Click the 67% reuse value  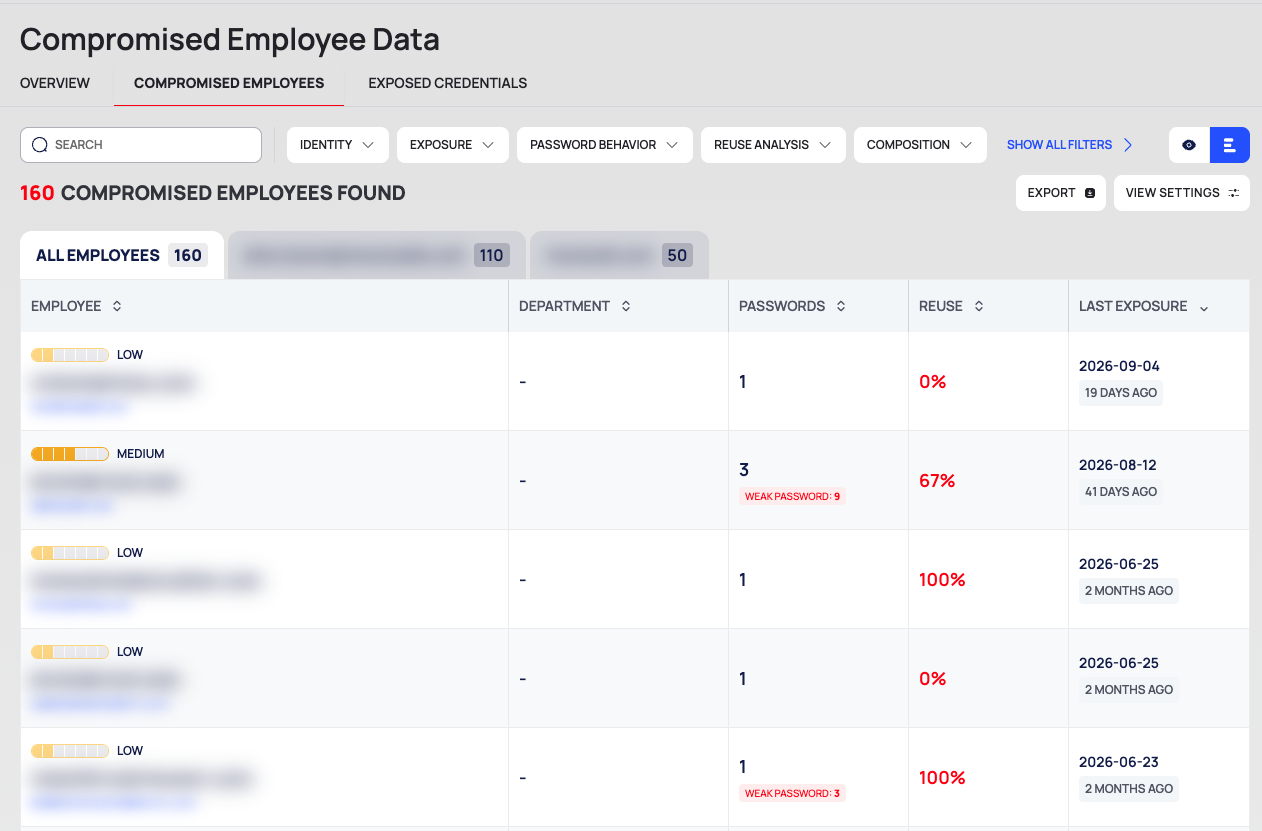[937, 481]
